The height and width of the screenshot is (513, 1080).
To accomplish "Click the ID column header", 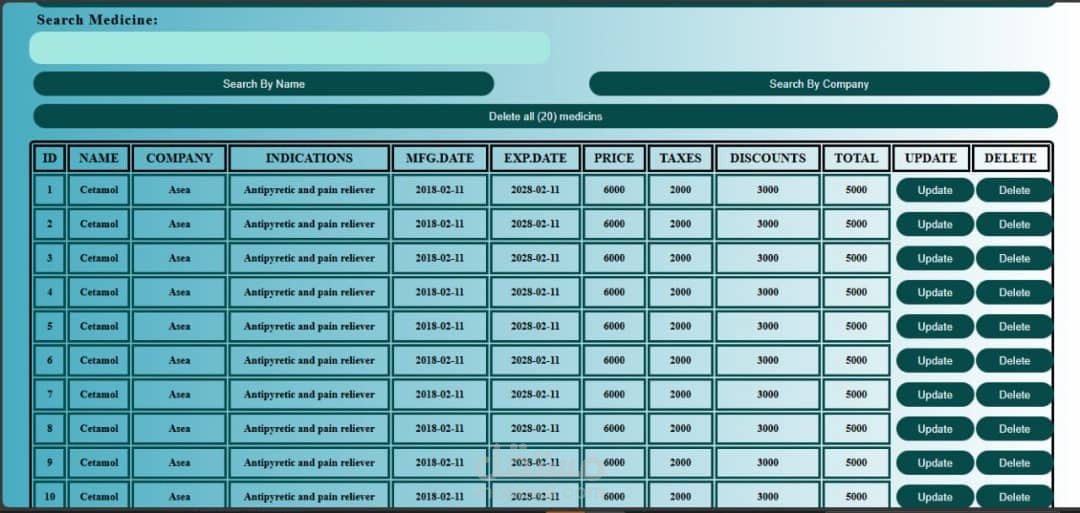I will [x=50, y=158].
